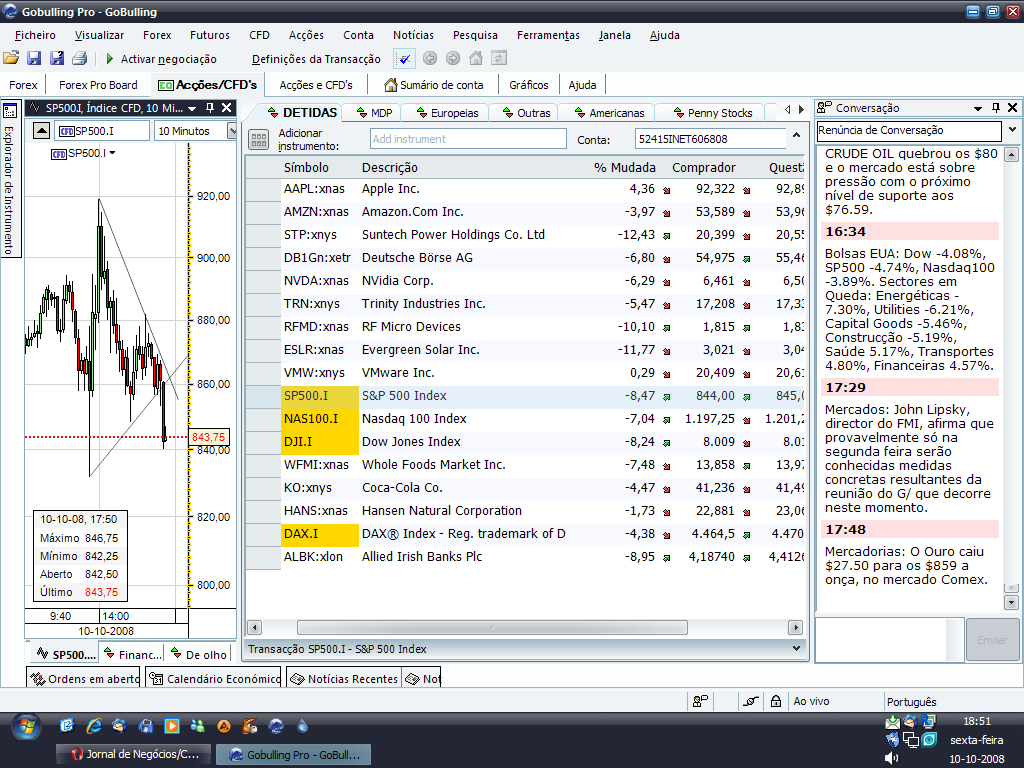Click the lock icon in status bar

(x=775, y=701)
